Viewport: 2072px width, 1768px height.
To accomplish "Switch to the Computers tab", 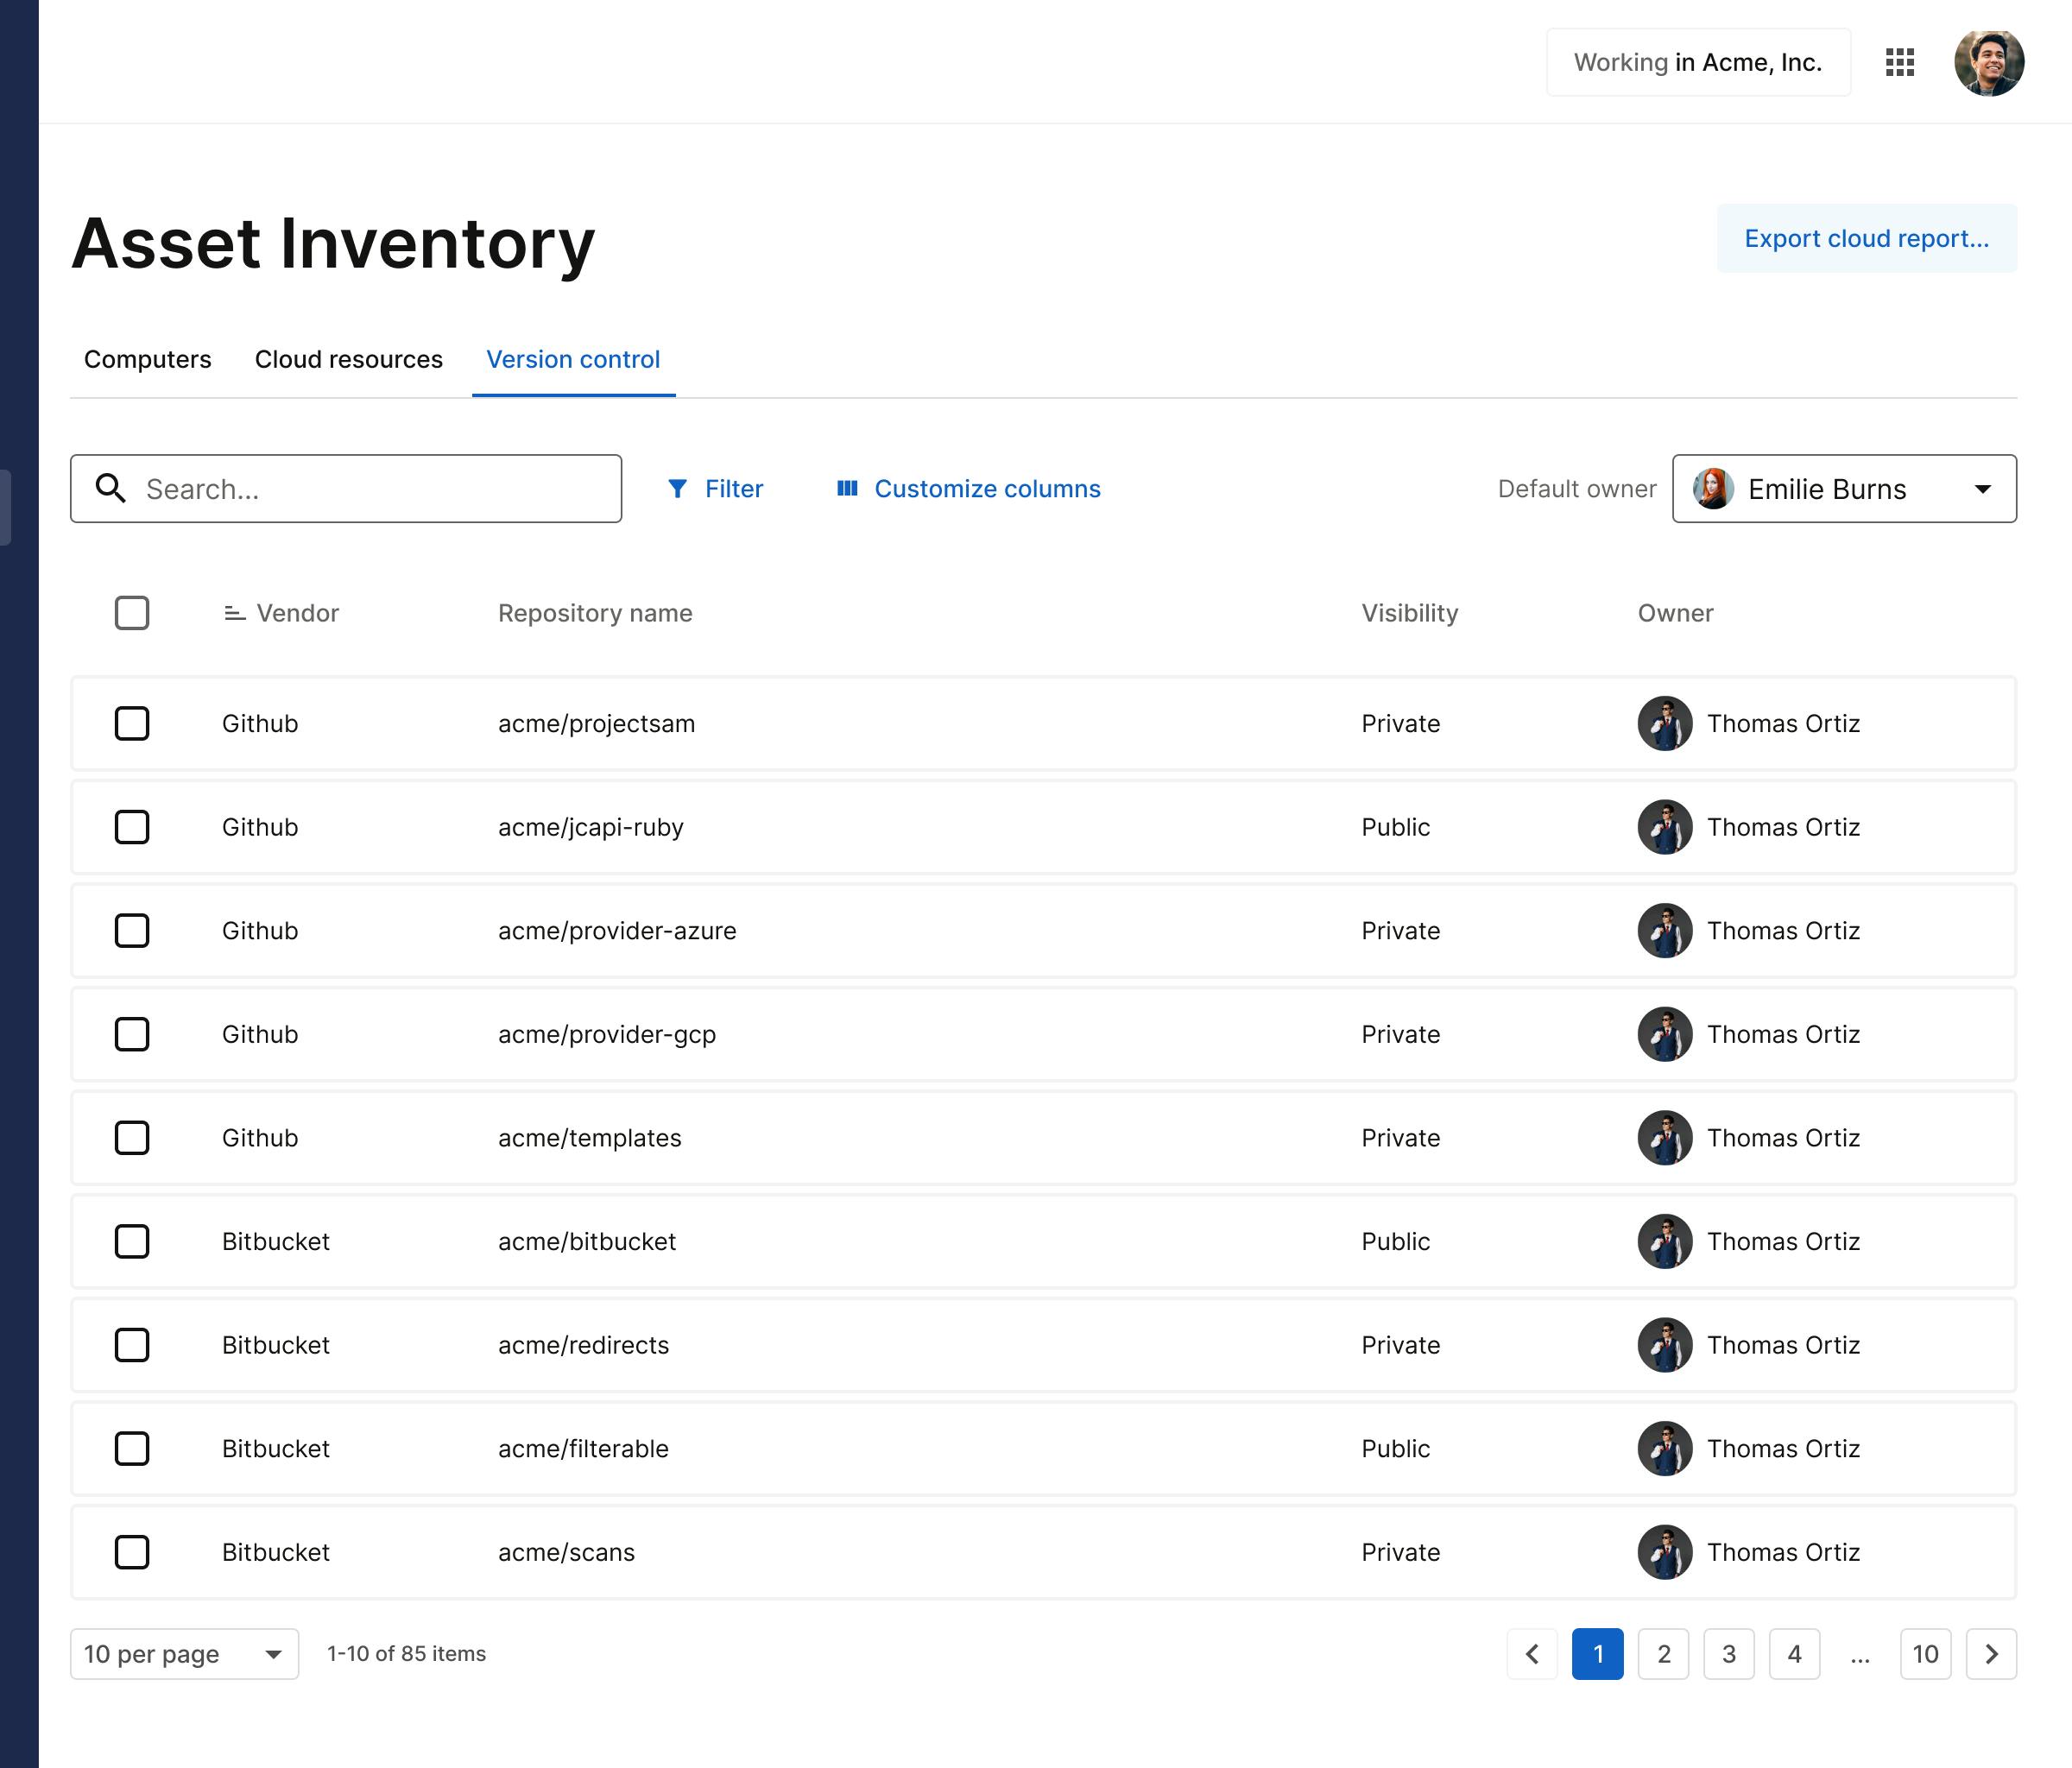I will pyautogui.click(x=148, y=359).
